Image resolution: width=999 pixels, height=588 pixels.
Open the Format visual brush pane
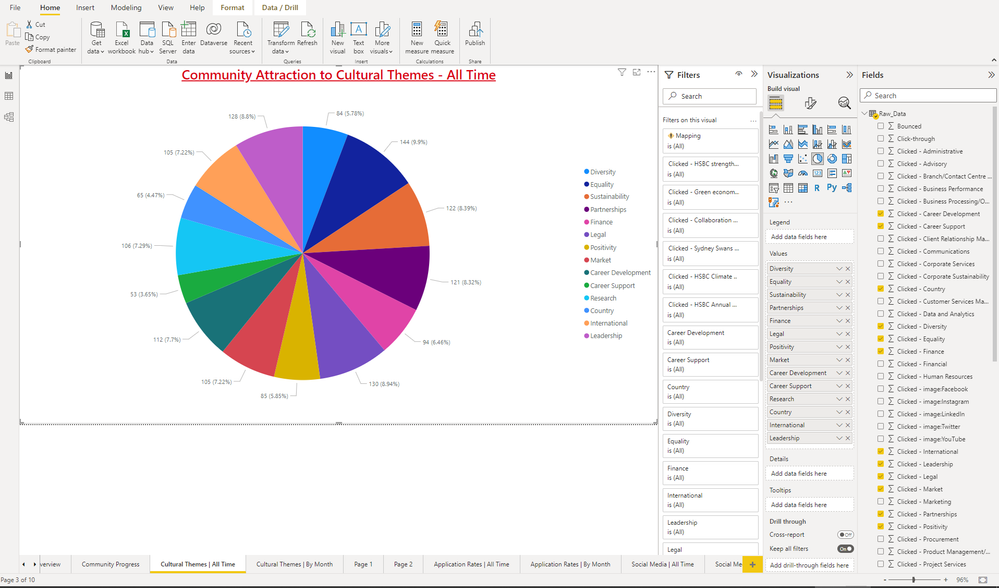point(810,103)
